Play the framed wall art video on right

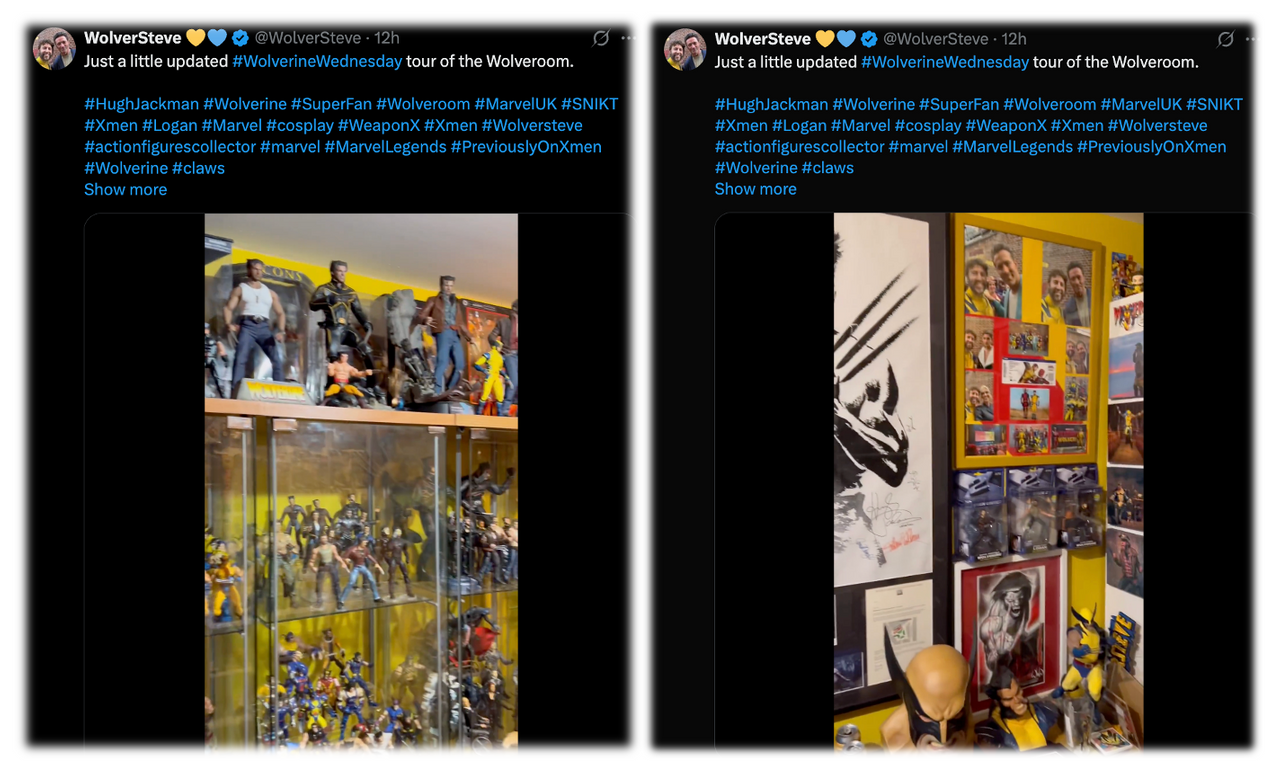[989, 481]
